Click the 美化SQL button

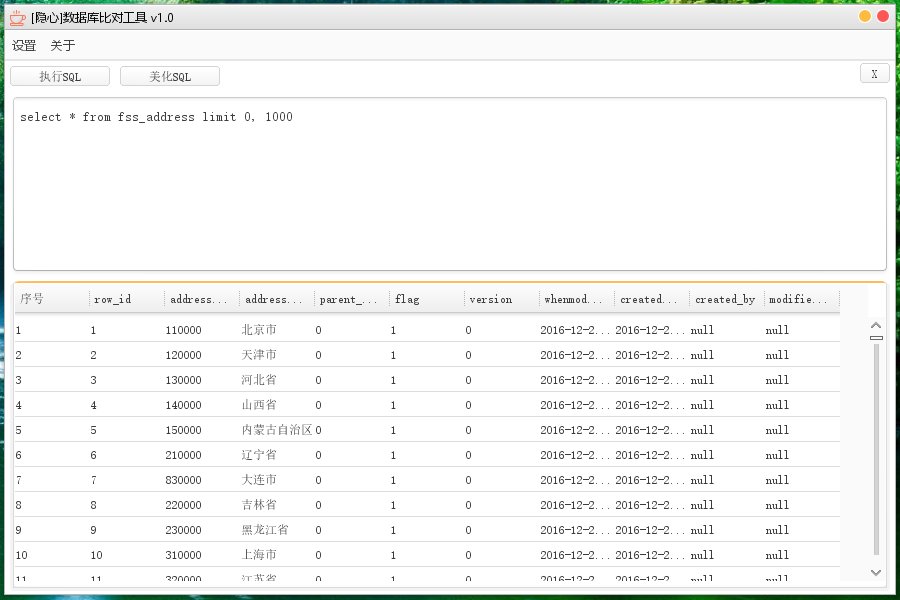pos(170,76)
